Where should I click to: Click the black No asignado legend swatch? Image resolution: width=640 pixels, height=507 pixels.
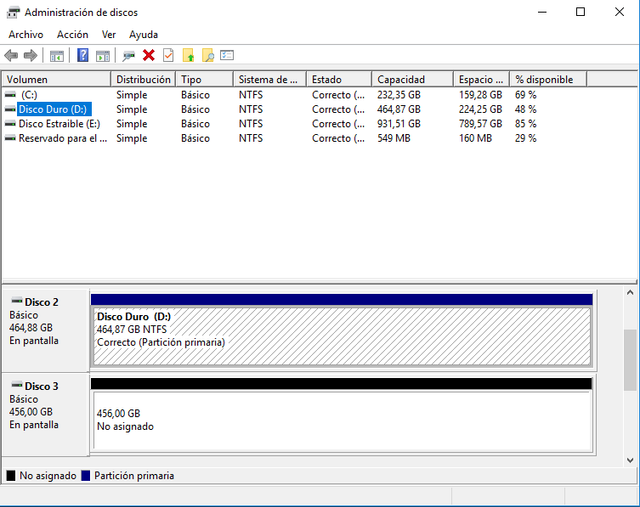coord(11,476)
